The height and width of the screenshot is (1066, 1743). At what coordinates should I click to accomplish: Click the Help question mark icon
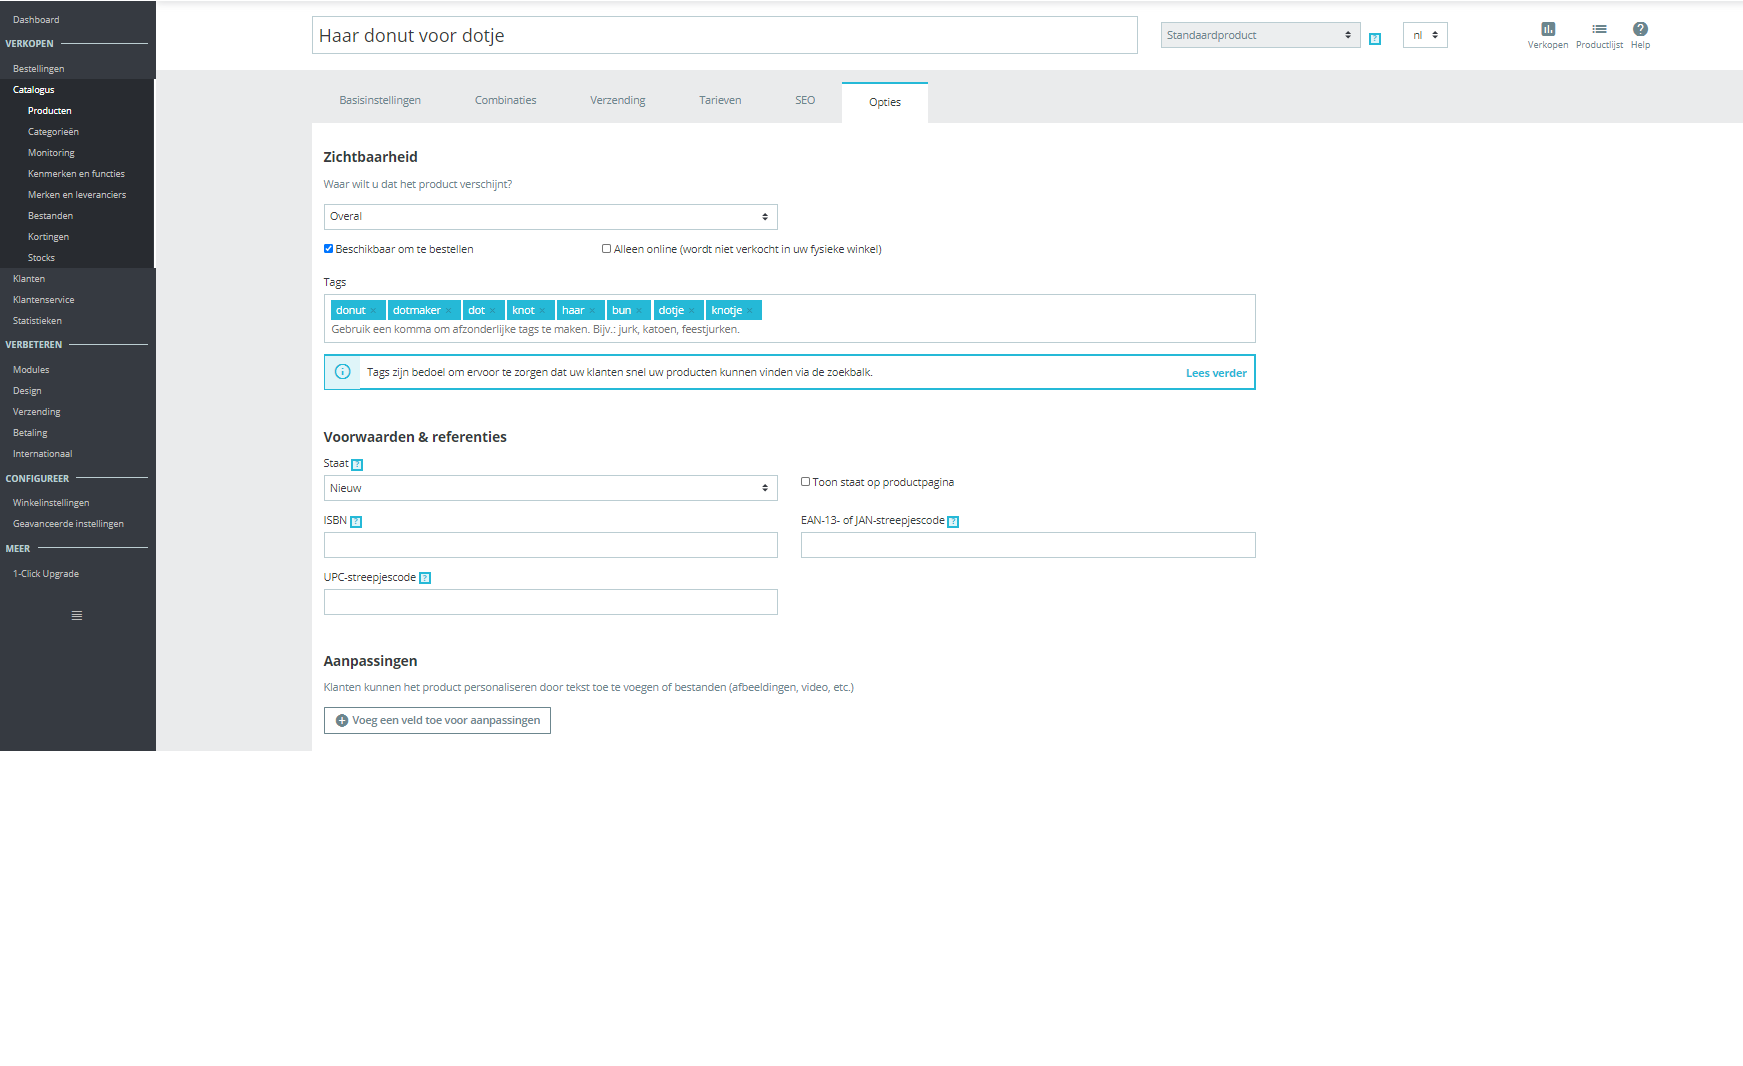point(1640,29)
